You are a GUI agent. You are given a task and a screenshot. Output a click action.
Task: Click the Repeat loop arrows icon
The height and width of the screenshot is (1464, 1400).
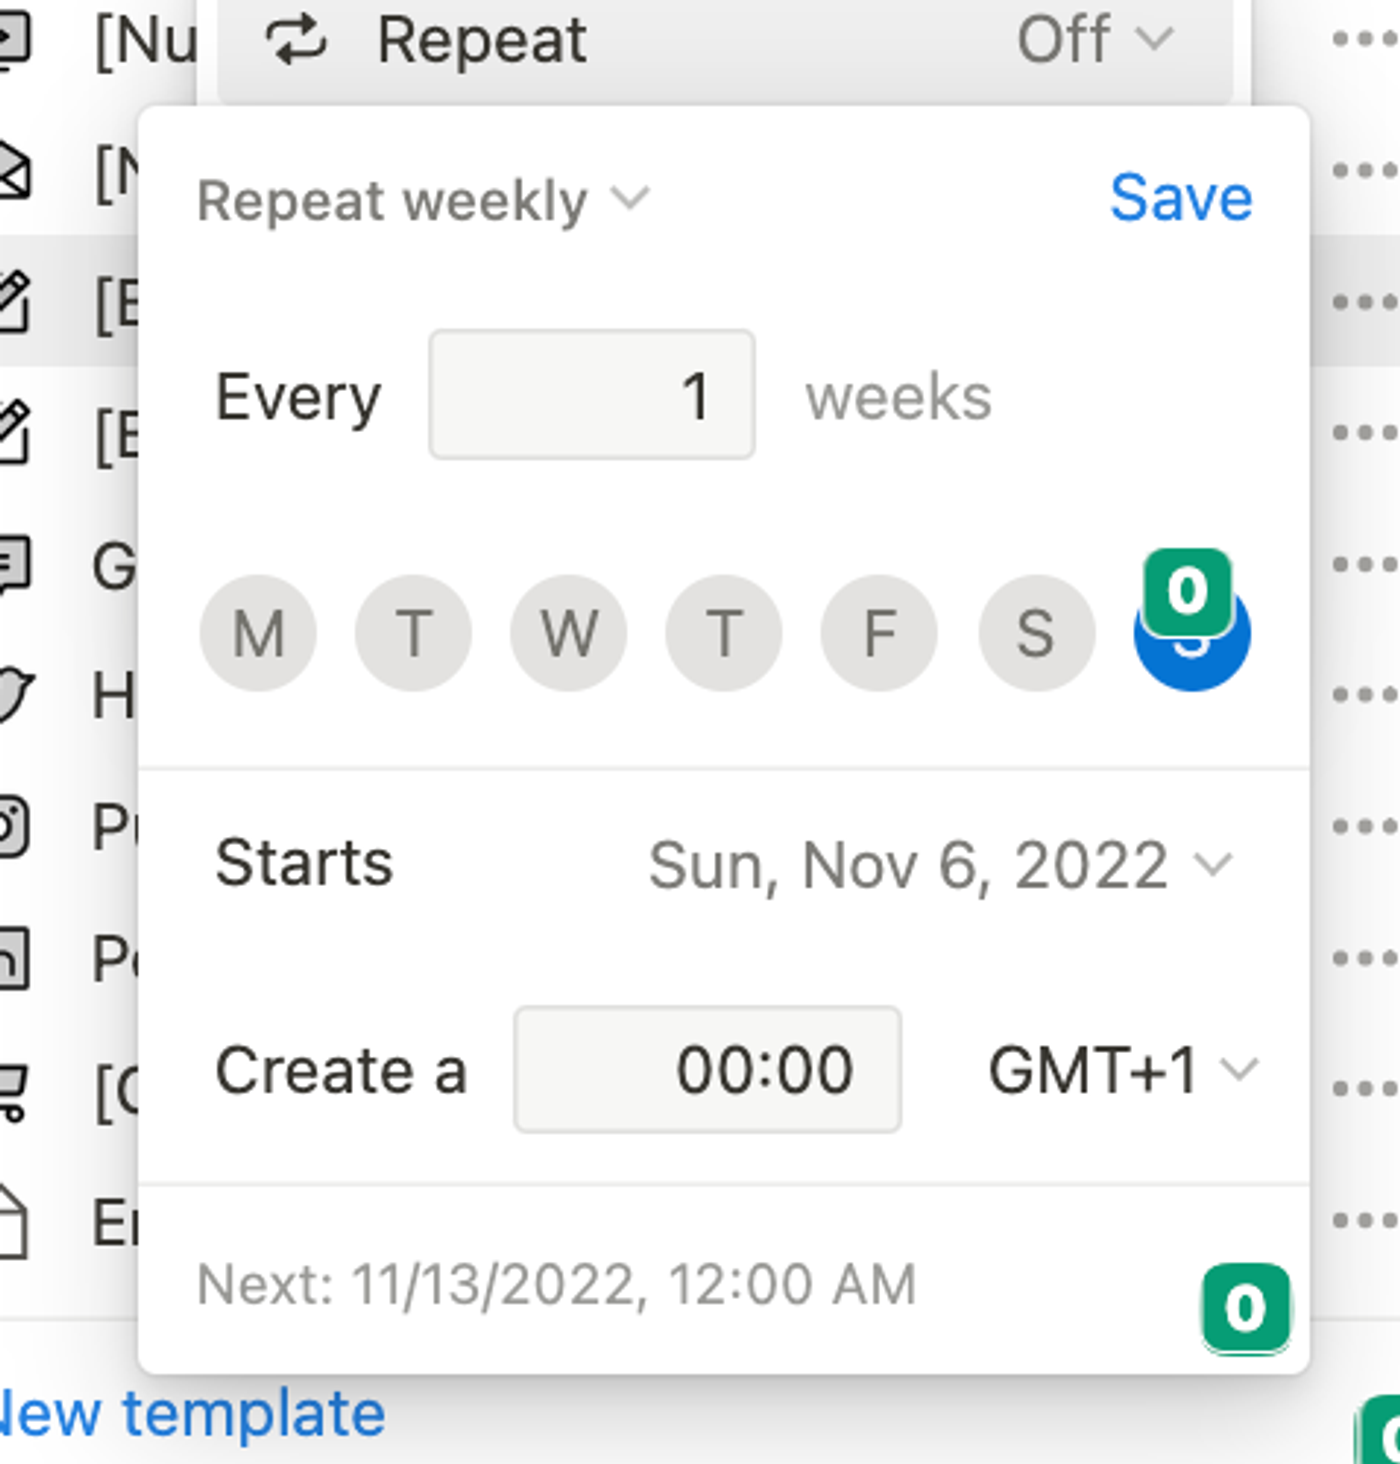[295, 40]
